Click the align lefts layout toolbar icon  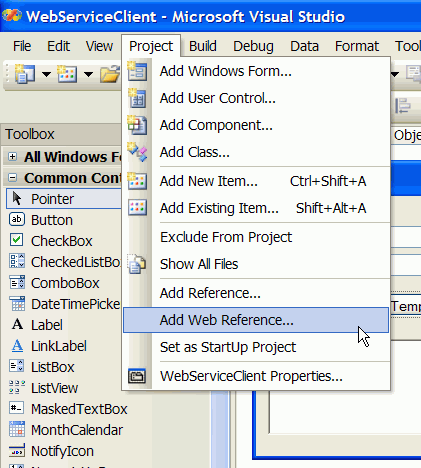(403, 106)
